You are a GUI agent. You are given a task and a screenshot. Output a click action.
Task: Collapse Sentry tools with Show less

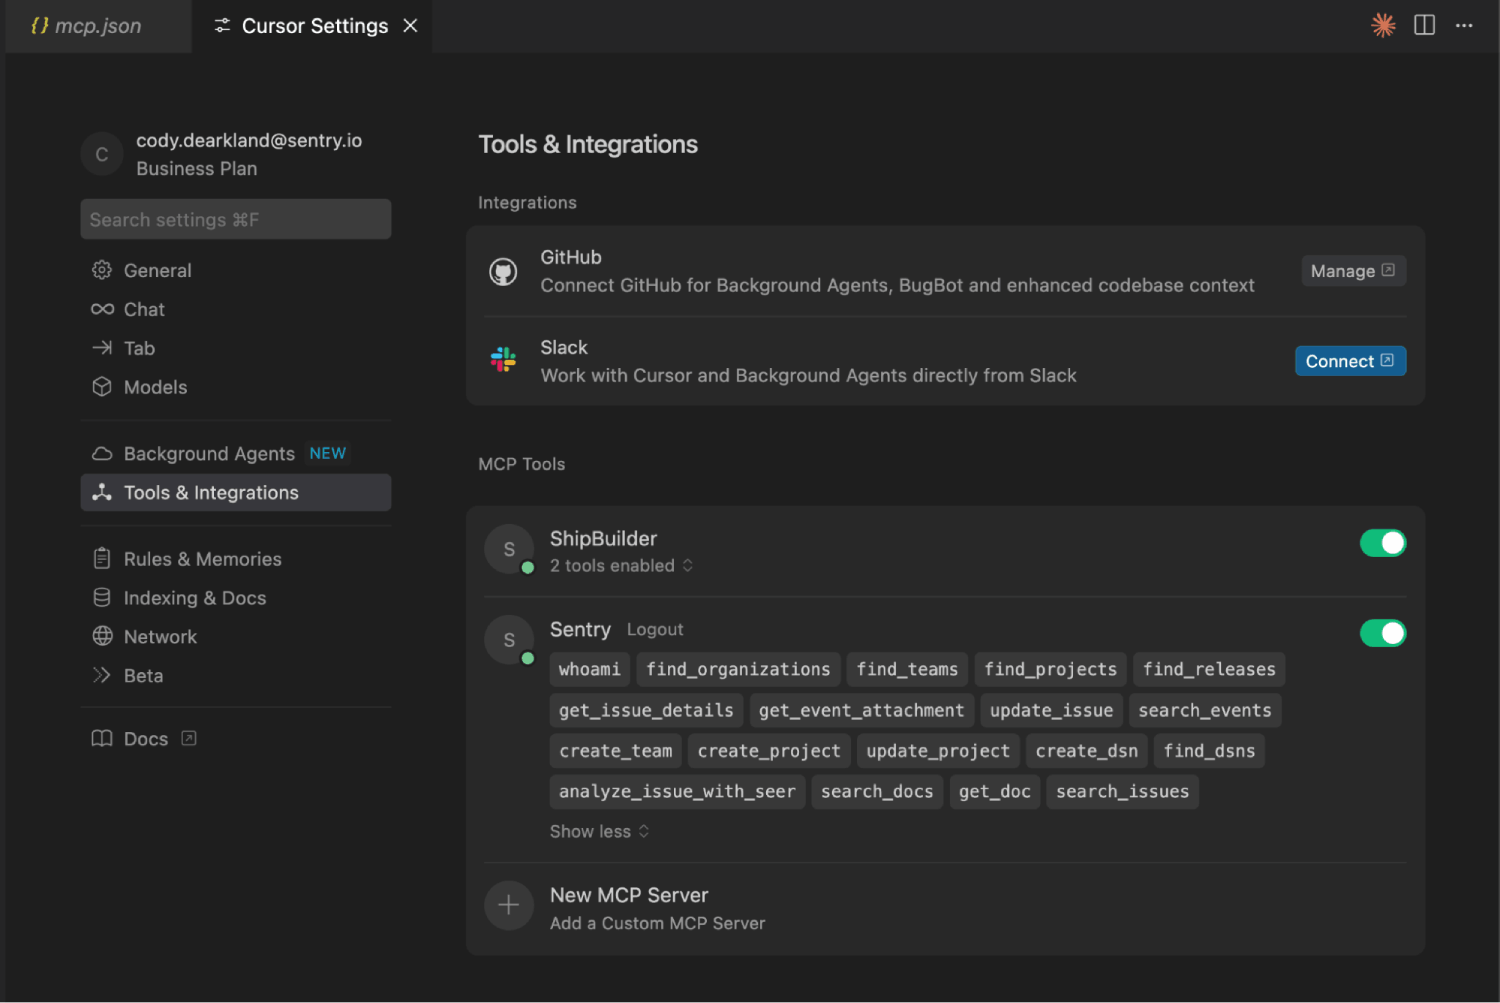(x=598, y=831)
